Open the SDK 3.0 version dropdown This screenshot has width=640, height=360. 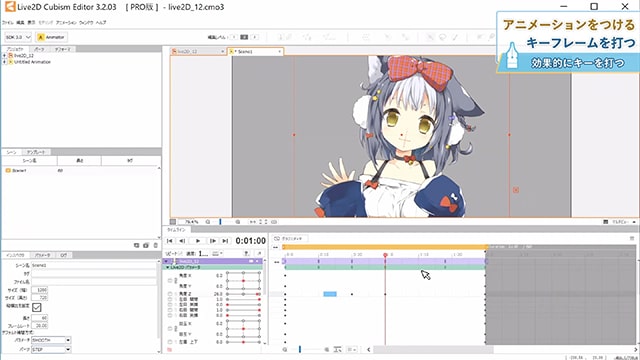click(18, 37)
